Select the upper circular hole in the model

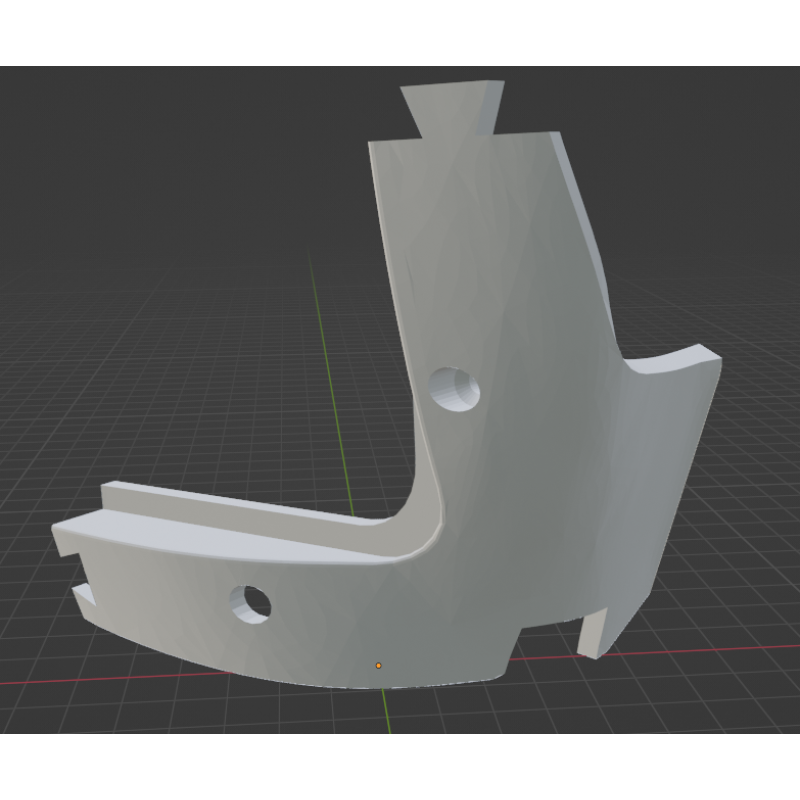coord(456,386)
